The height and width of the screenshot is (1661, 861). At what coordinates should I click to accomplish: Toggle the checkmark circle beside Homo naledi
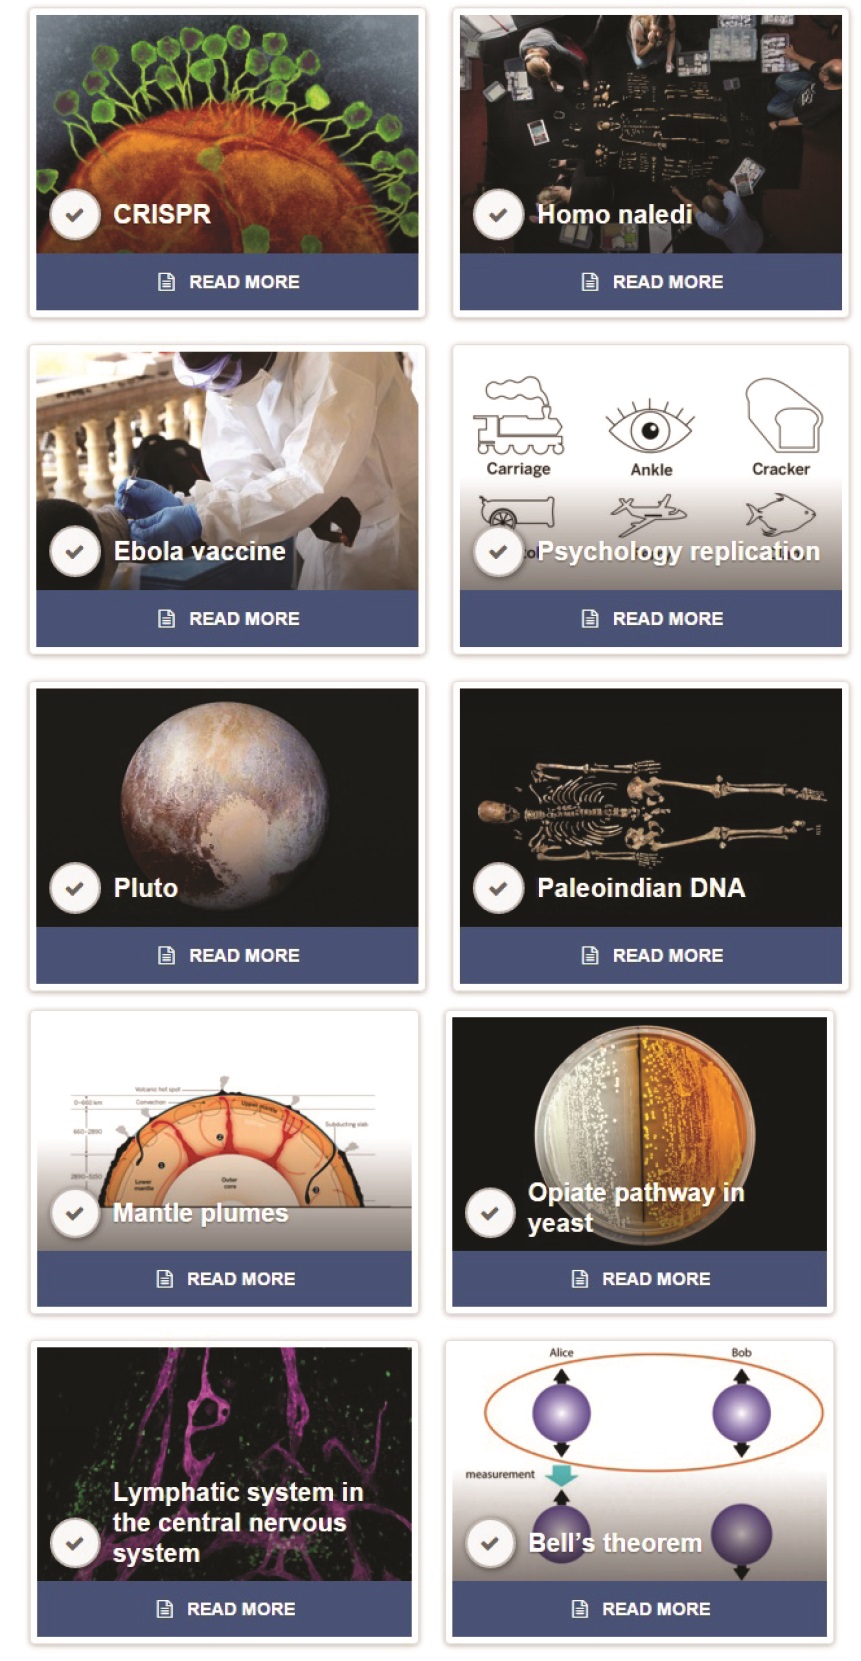point(498,214)
